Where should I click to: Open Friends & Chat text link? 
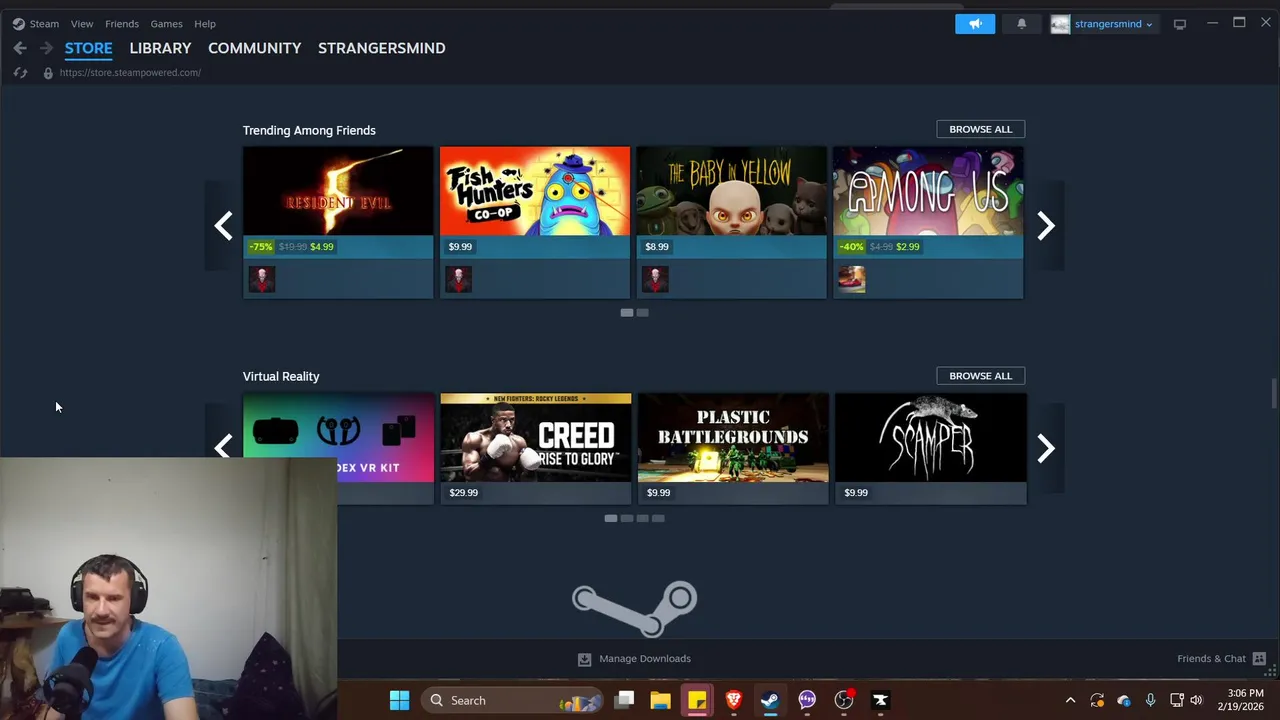(1211, 659)
